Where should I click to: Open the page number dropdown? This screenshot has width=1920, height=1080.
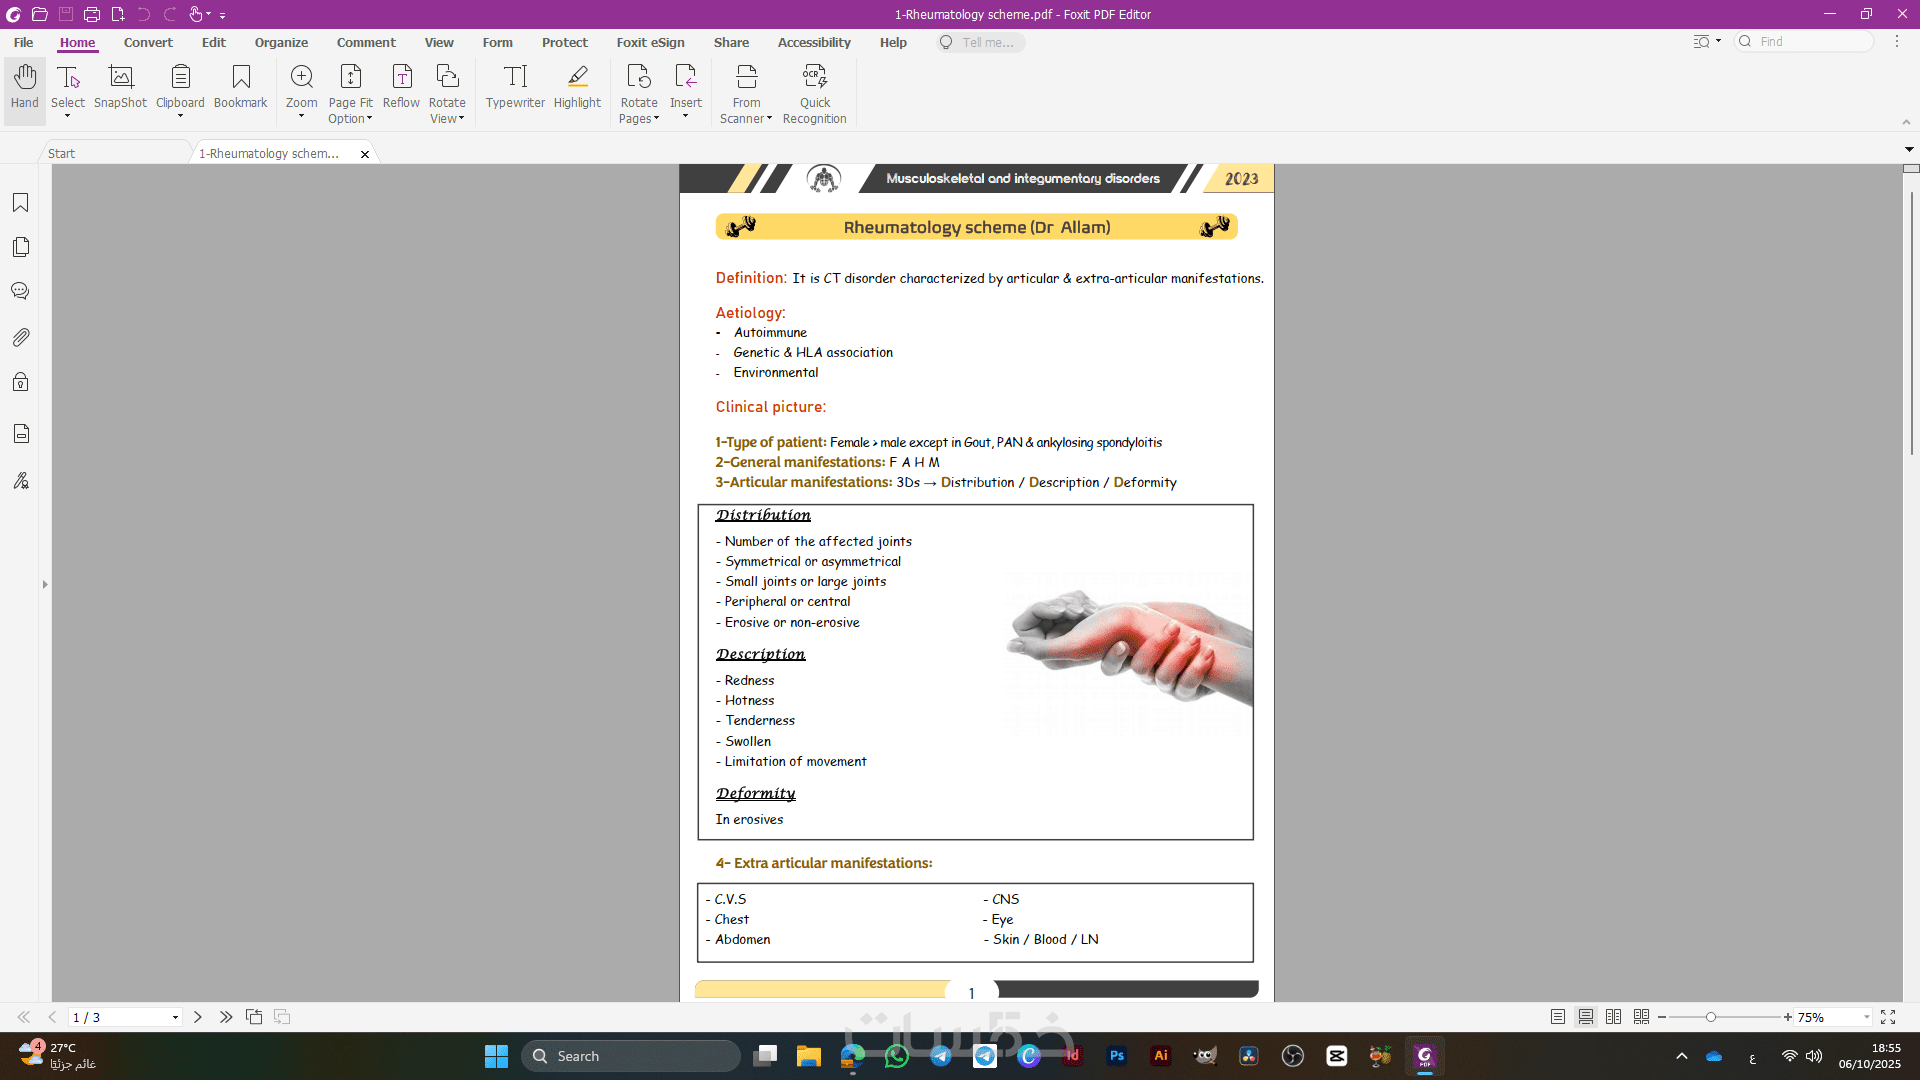175,1017
